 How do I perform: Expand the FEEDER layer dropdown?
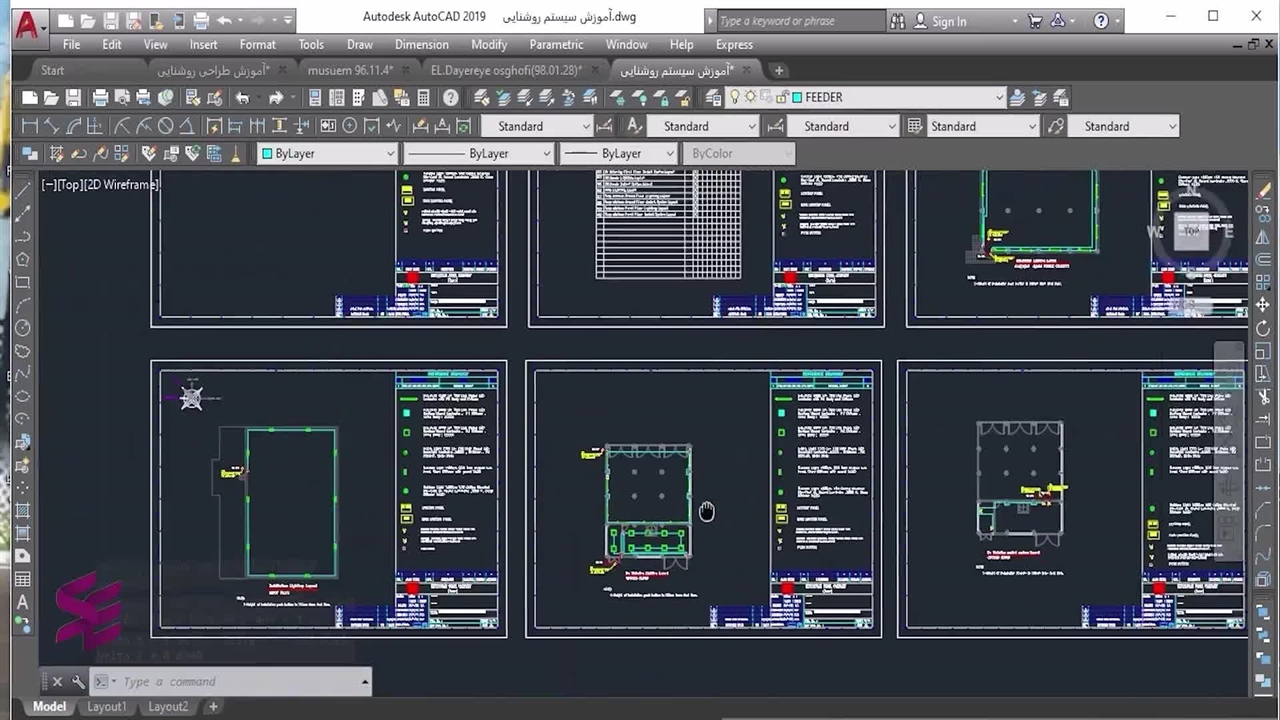tap(998, 97)
